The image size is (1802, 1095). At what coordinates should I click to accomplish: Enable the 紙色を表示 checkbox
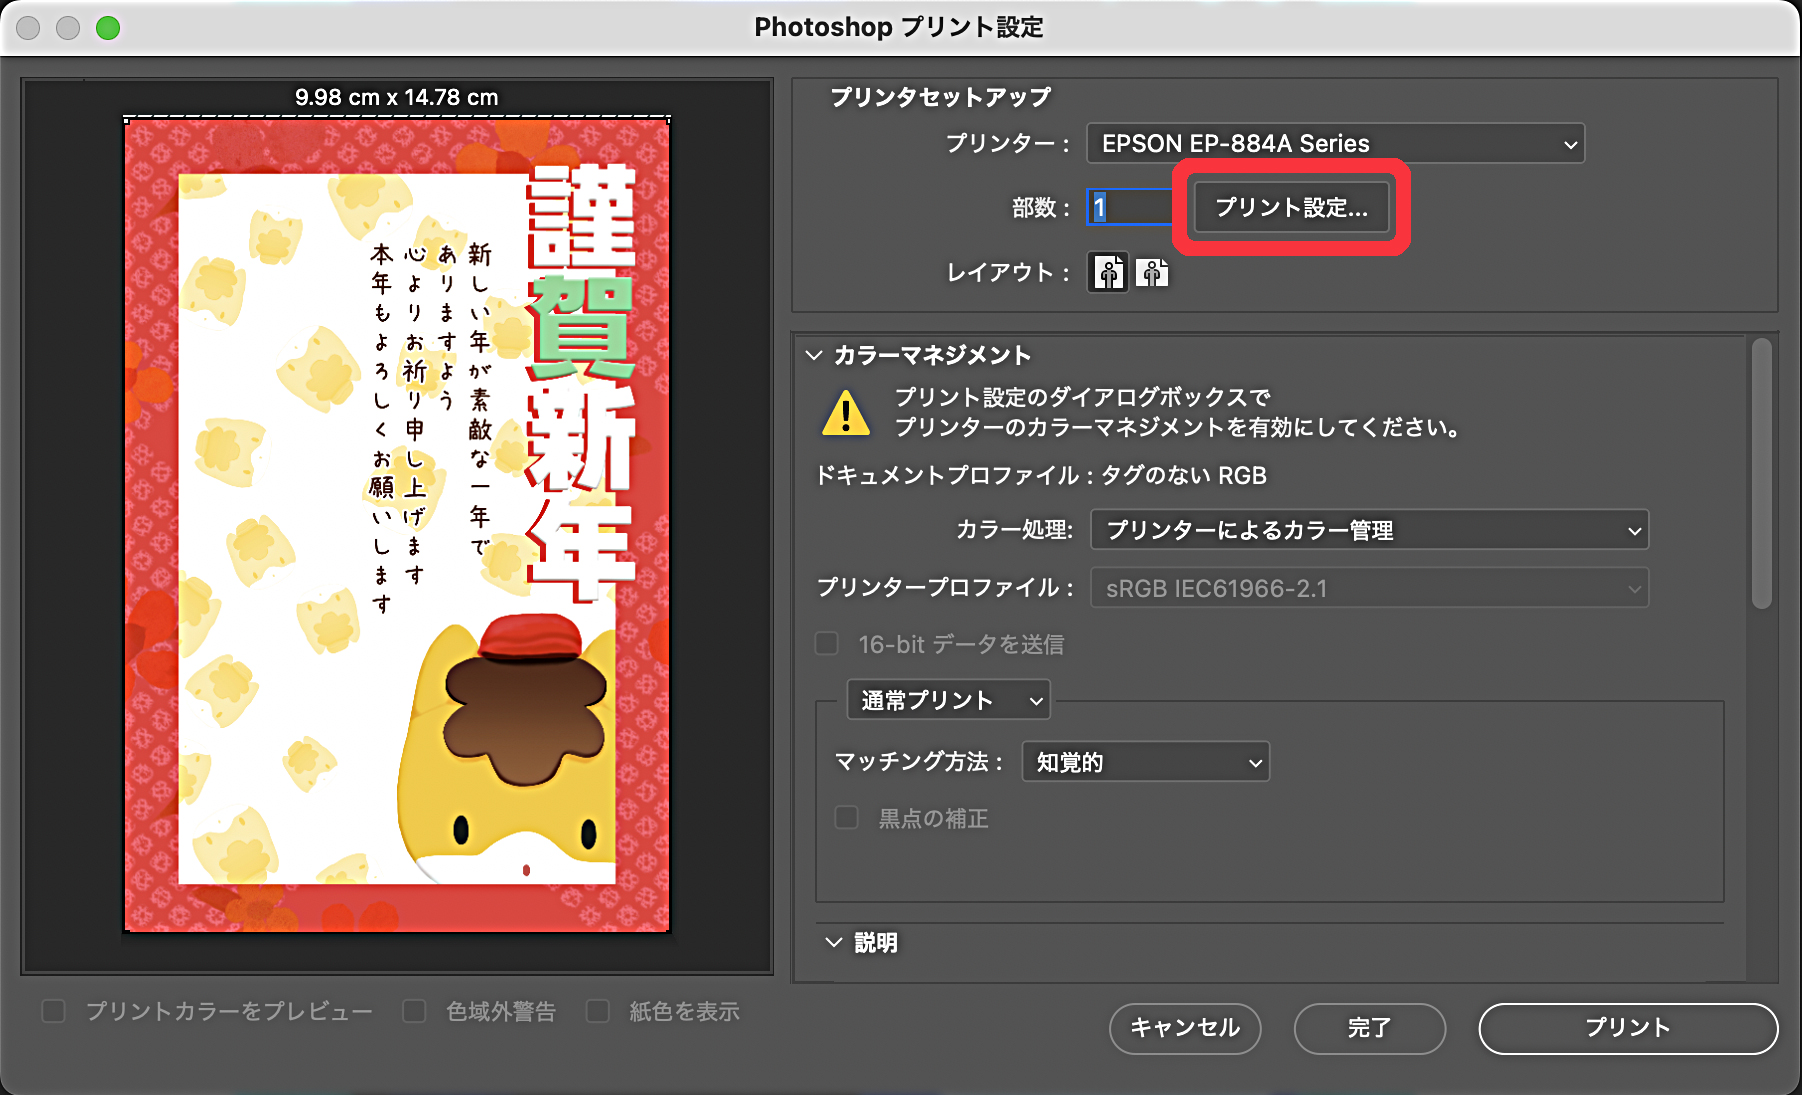(598, 1011)
